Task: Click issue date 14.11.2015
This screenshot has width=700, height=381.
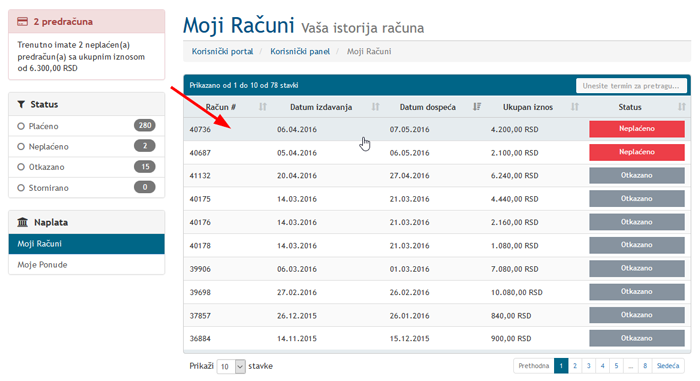Action: pyautogui.click(x=297, y=339)
